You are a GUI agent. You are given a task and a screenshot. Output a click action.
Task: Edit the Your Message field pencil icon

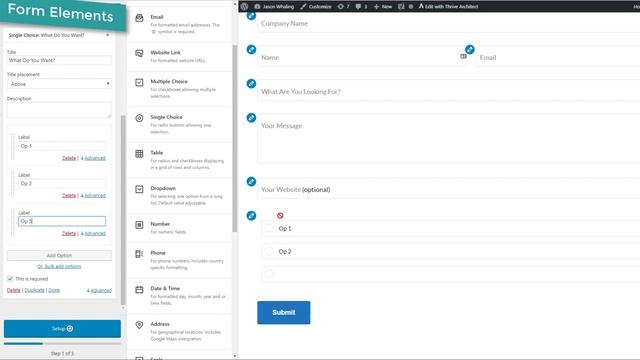pos(251,118)
